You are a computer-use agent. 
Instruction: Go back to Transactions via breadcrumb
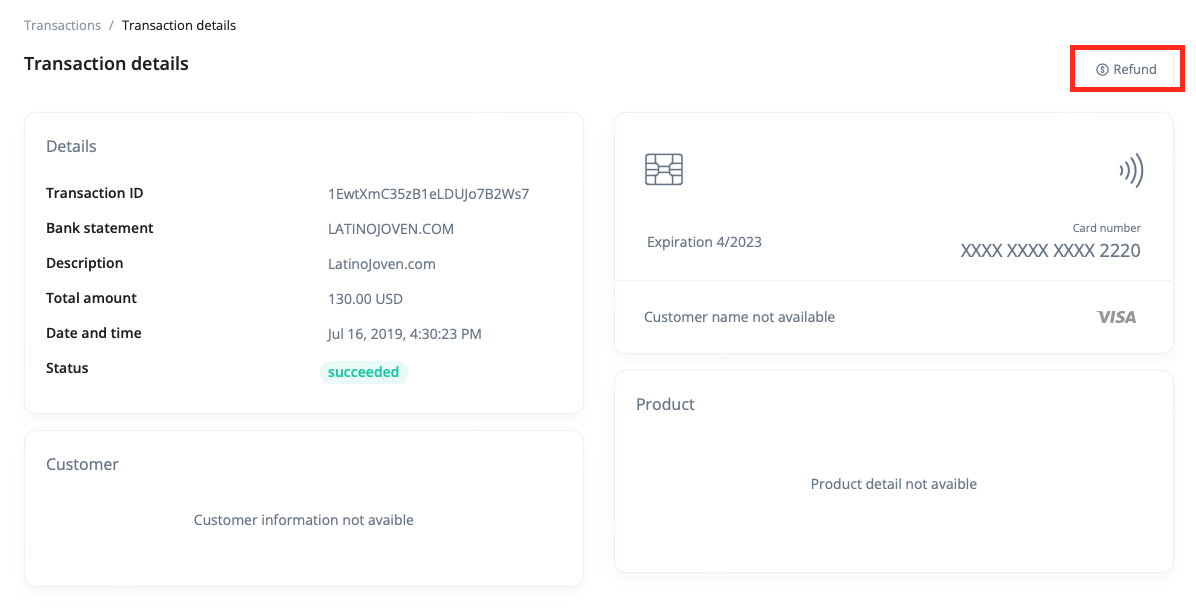coord(62,25)
